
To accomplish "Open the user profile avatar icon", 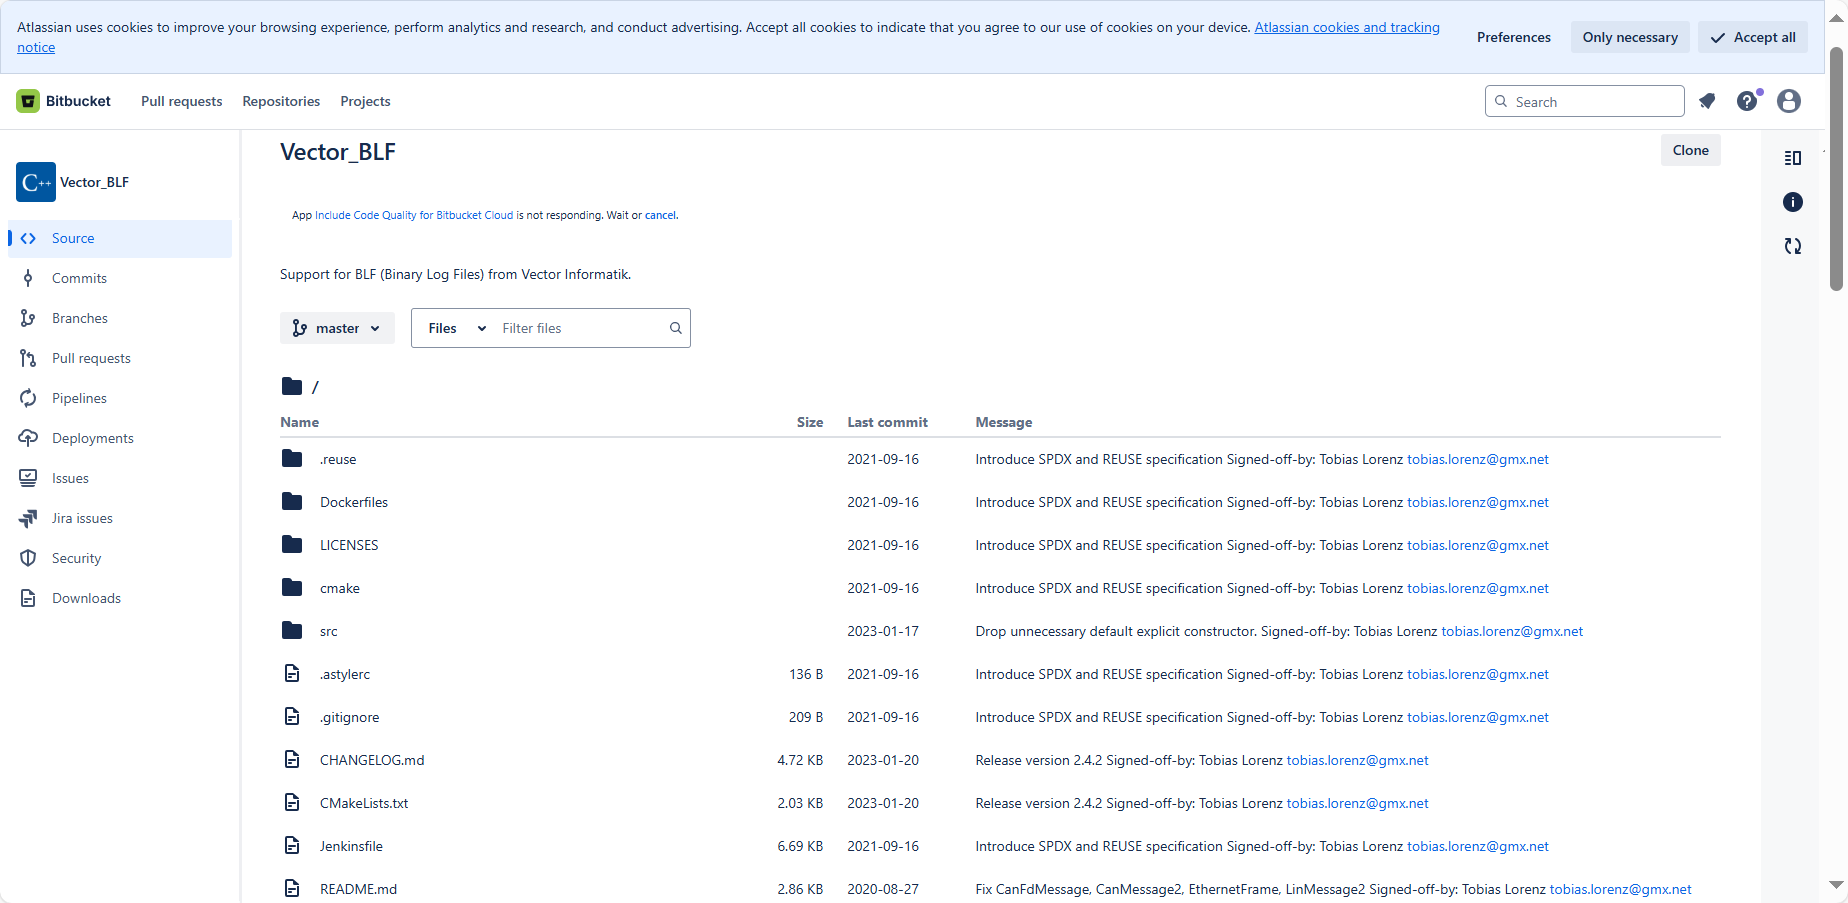I will pos(1789,101).
